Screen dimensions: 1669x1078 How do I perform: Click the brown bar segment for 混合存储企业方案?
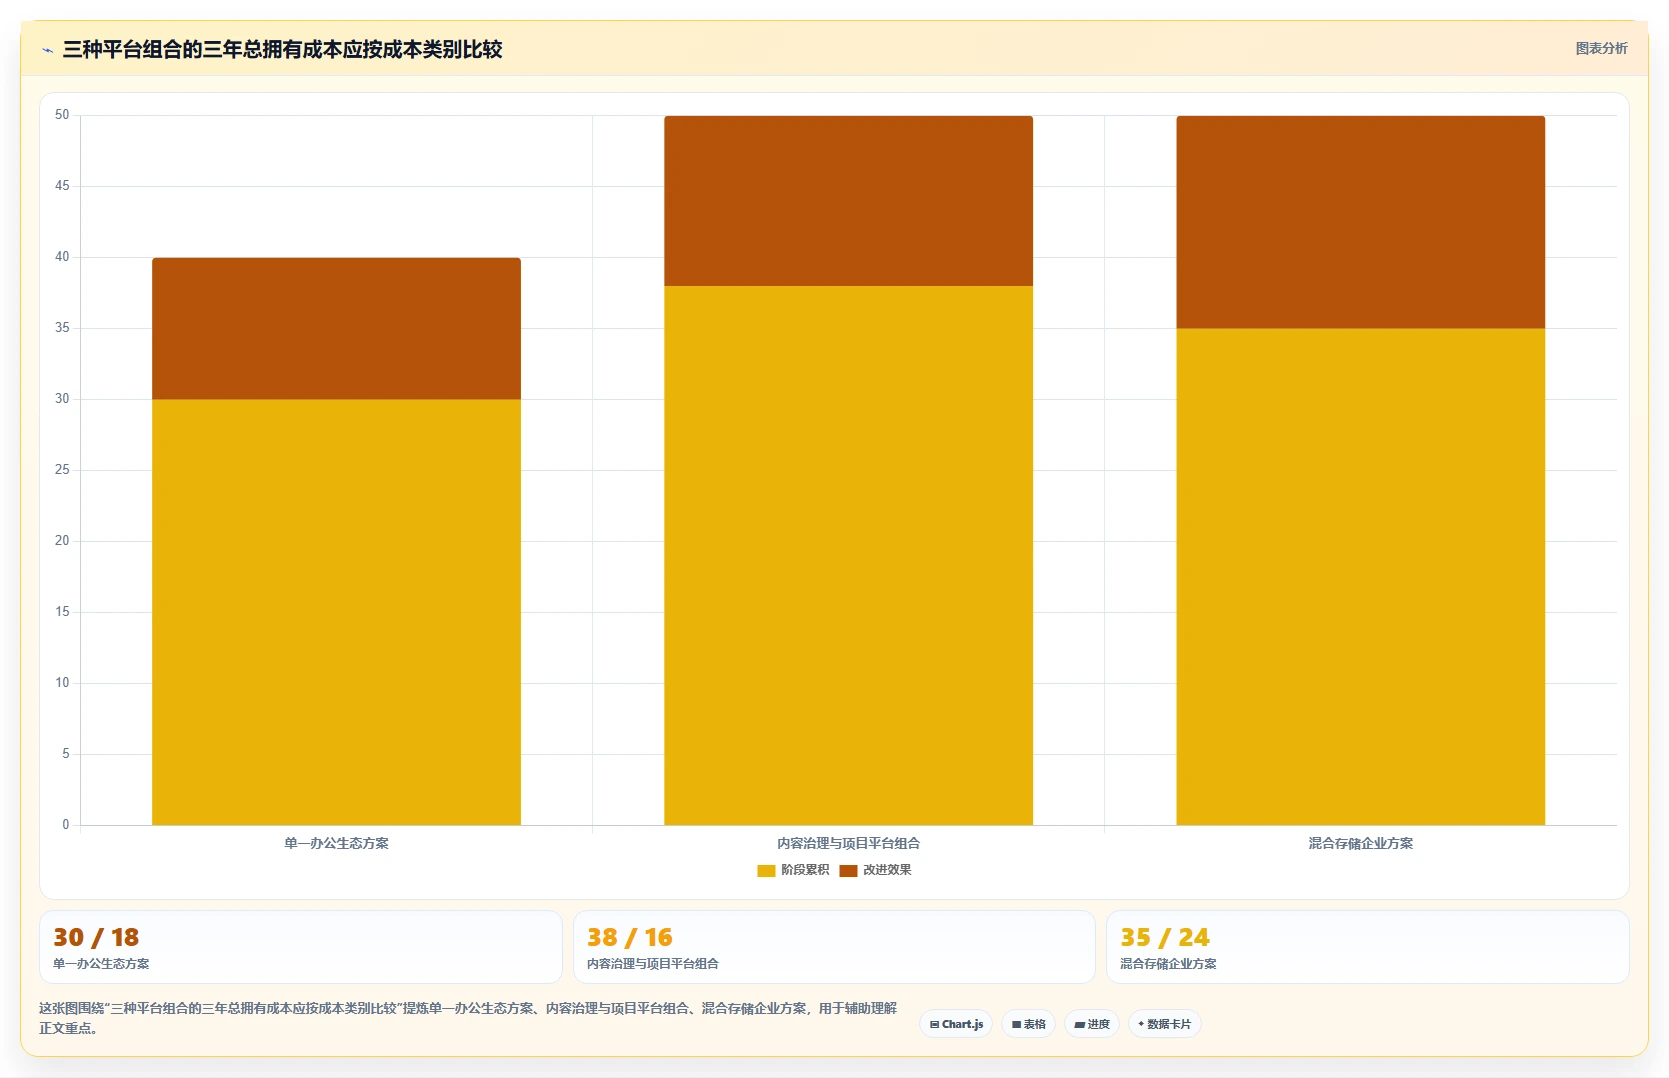click(x=1360, y=222)
